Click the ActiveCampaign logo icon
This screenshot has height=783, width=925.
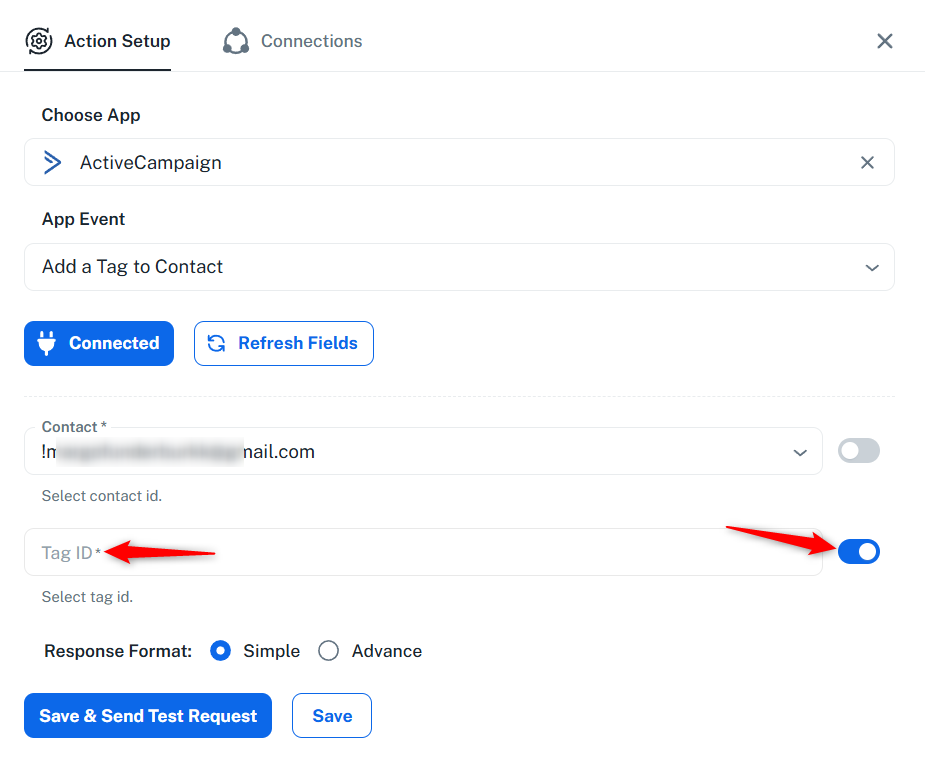(53, 162)
